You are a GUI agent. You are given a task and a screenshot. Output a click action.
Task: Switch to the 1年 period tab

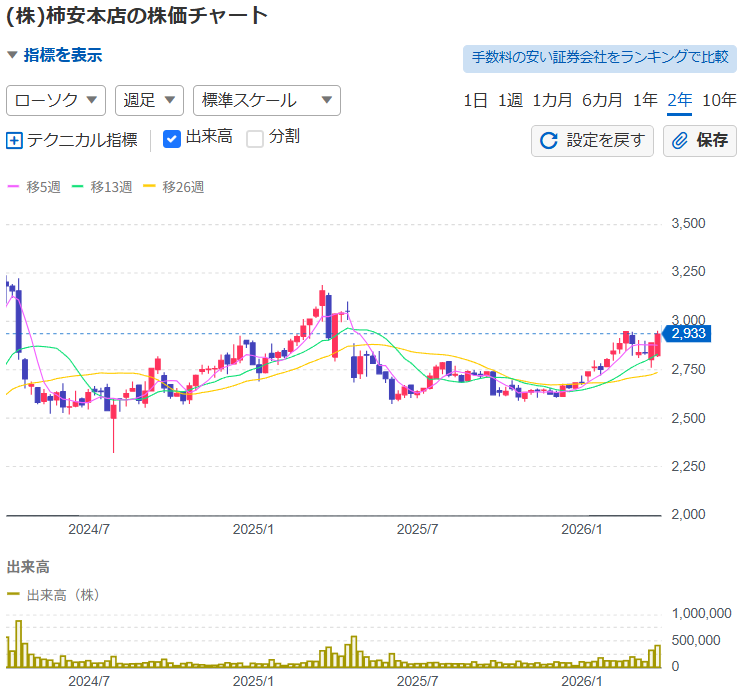click(645, 100)
